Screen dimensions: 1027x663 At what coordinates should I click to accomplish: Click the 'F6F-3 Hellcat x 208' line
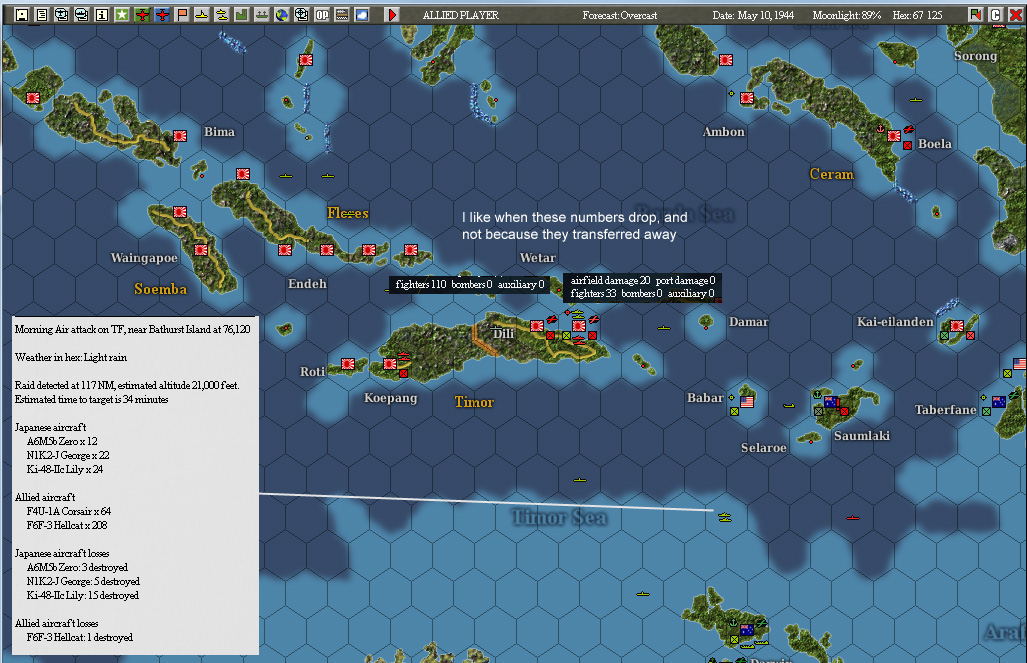[x=67, y=525]
